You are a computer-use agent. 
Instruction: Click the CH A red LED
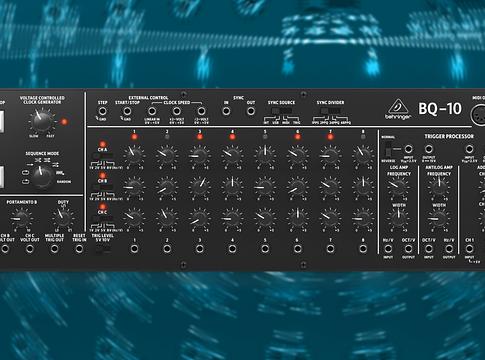103,144
